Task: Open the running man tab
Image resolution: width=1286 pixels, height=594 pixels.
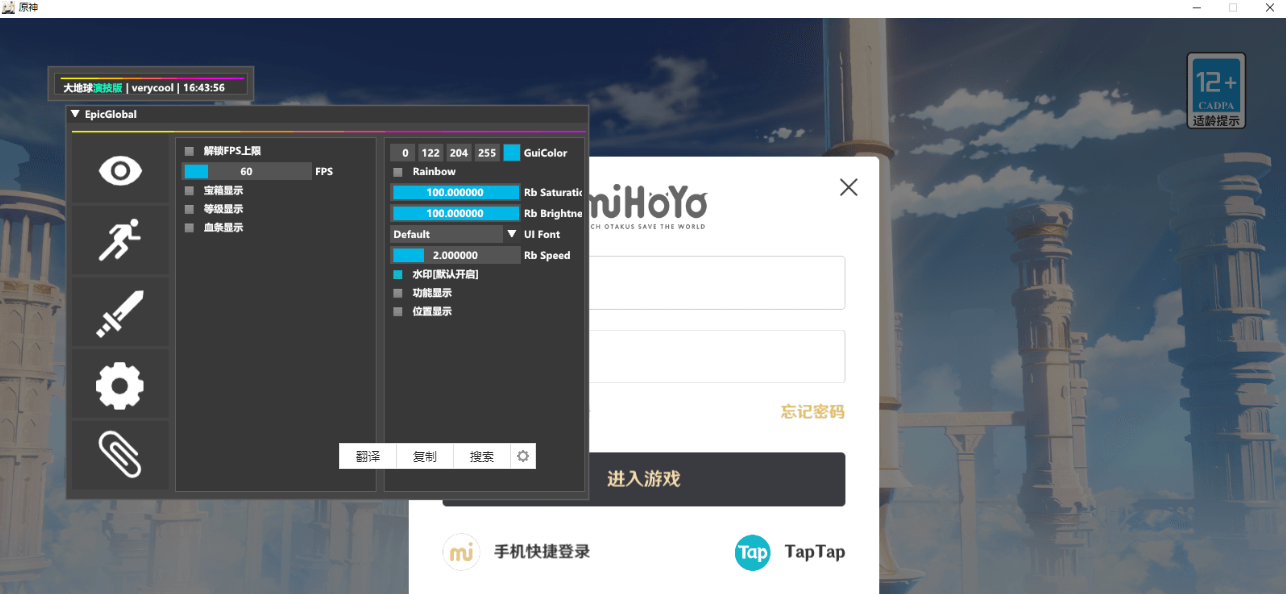Action: pyautogui.click(x=120, y=241)
